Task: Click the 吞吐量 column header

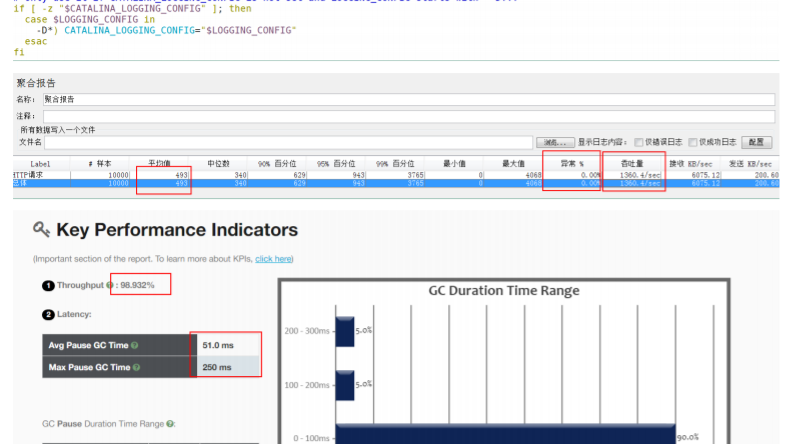Action: click(632, 163)
